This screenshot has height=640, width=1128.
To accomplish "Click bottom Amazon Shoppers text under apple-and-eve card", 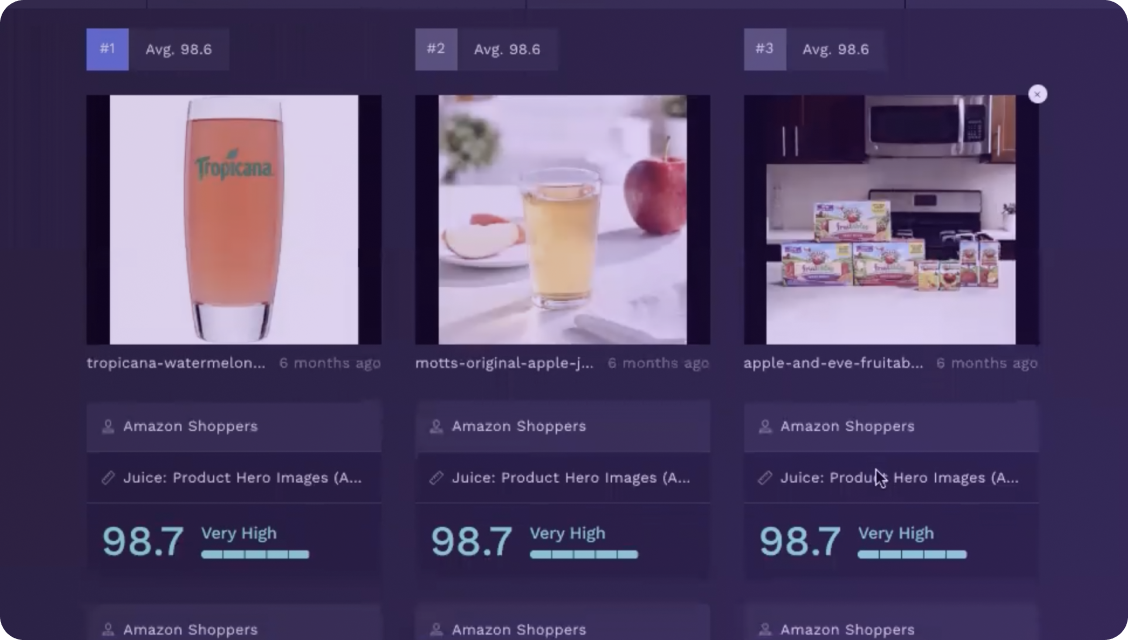I will click(x=847, y=630).
